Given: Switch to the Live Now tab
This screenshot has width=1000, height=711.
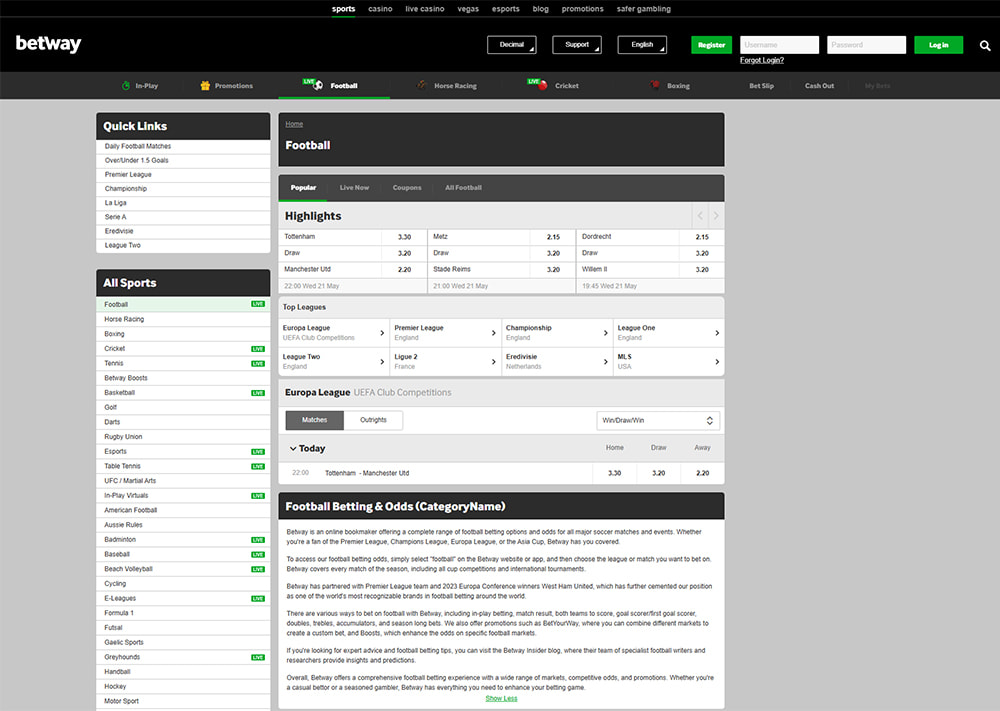Looking at the screenshot, I should point(354,187).
